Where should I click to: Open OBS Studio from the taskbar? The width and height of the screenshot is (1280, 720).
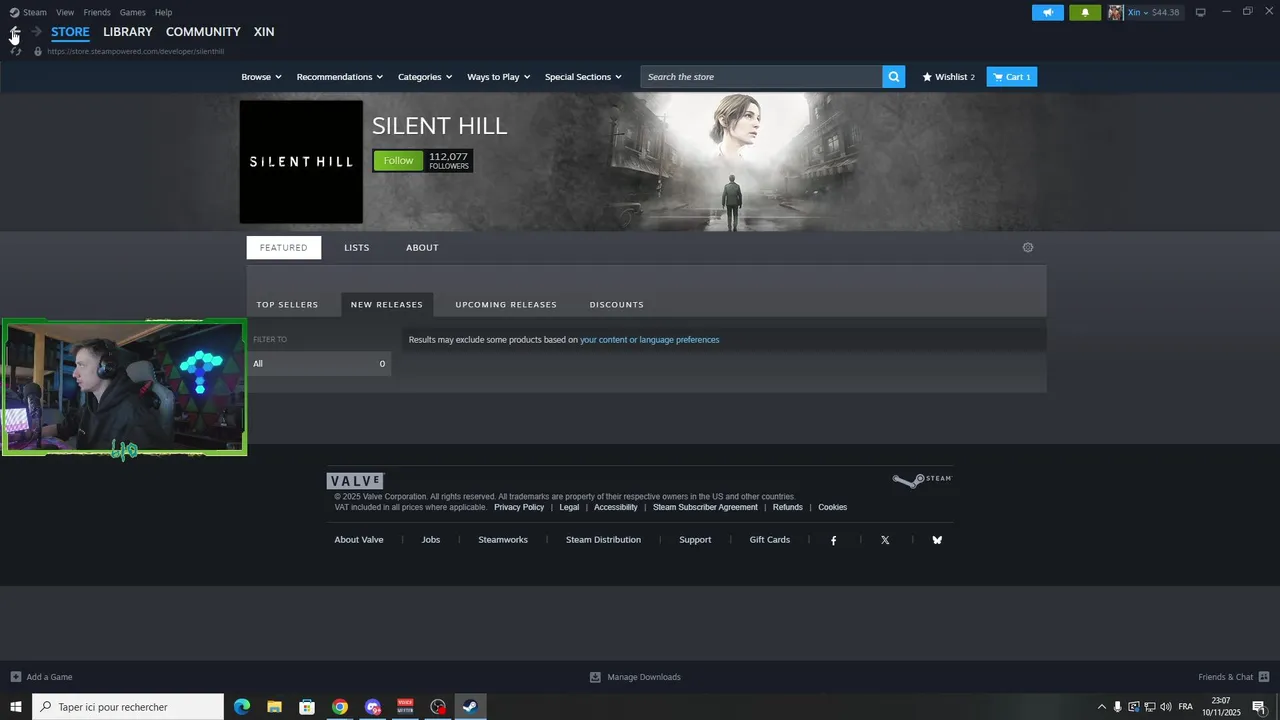[438, 707]
